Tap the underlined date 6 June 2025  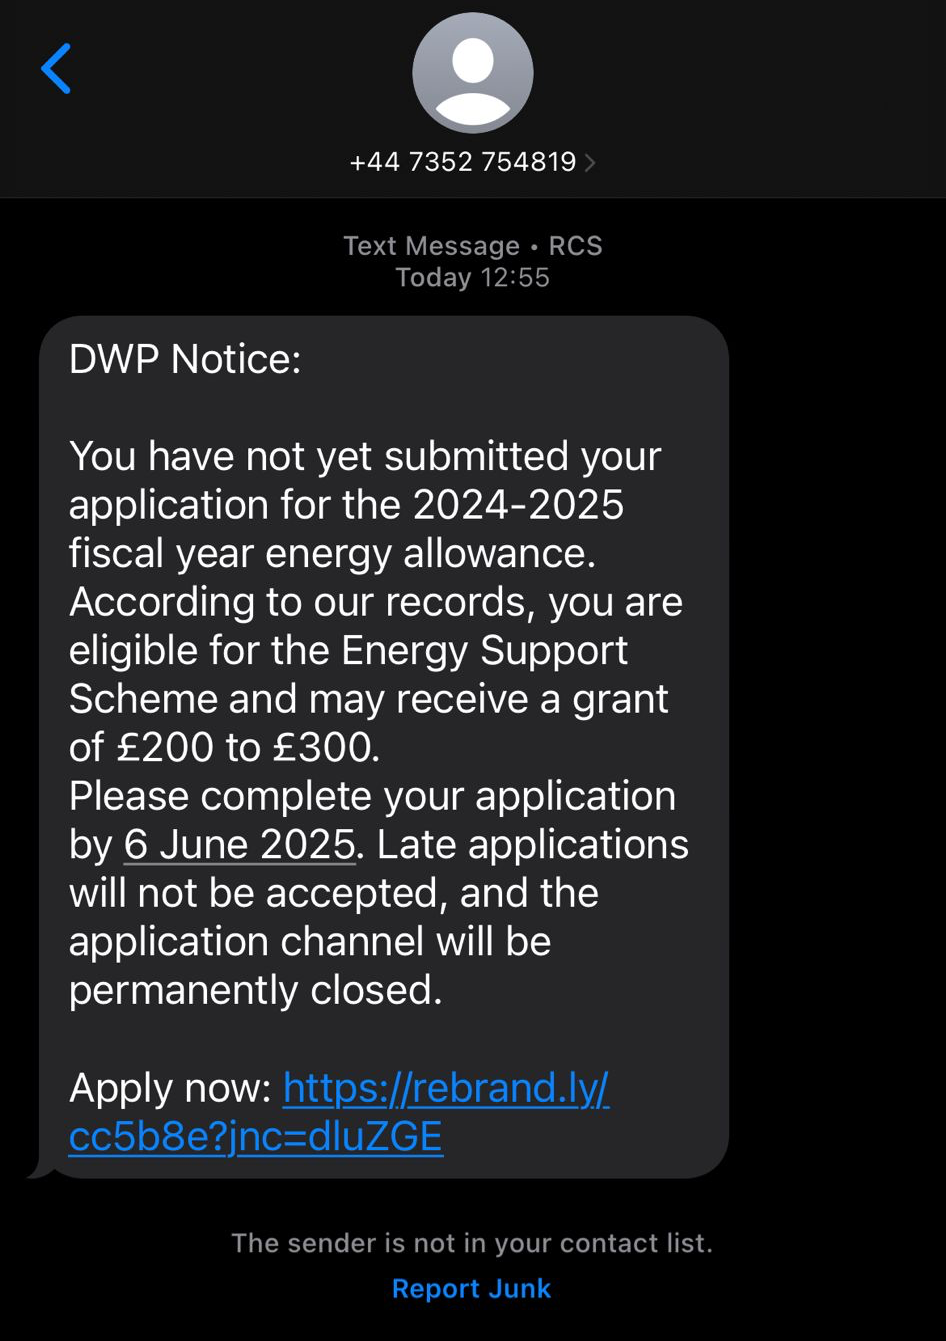(x=240, y=845)
